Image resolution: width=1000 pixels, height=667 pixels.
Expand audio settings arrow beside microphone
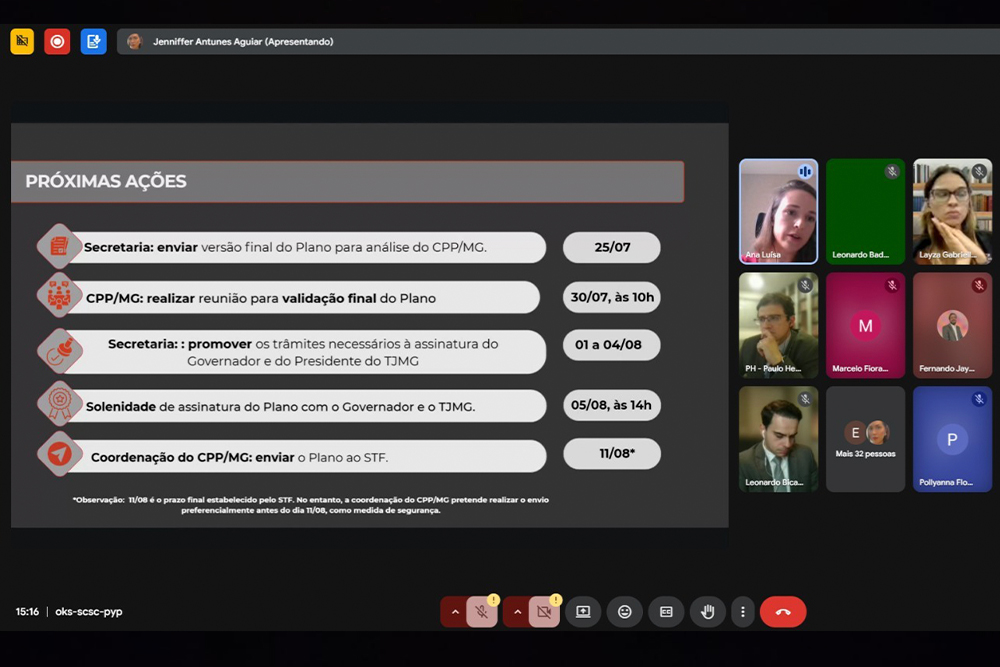click(x=455, y=612)
